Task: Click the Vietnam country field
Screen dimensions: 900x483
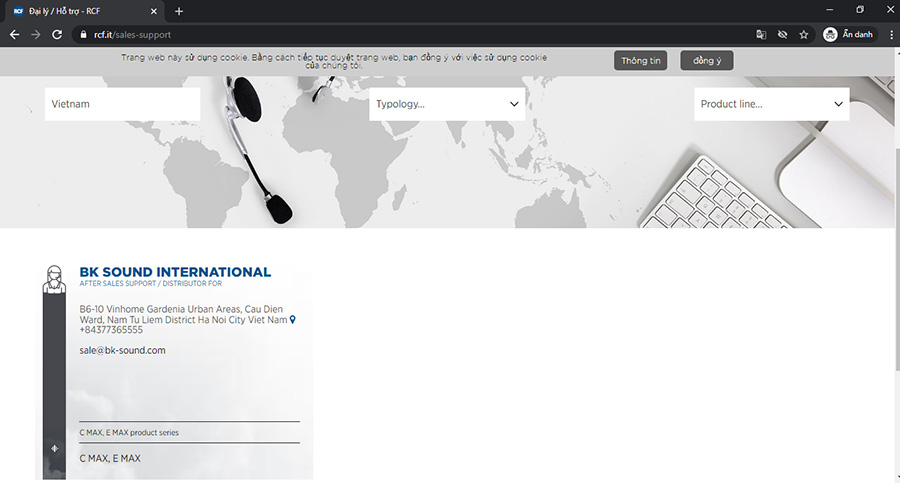Action: coord(122,104)
